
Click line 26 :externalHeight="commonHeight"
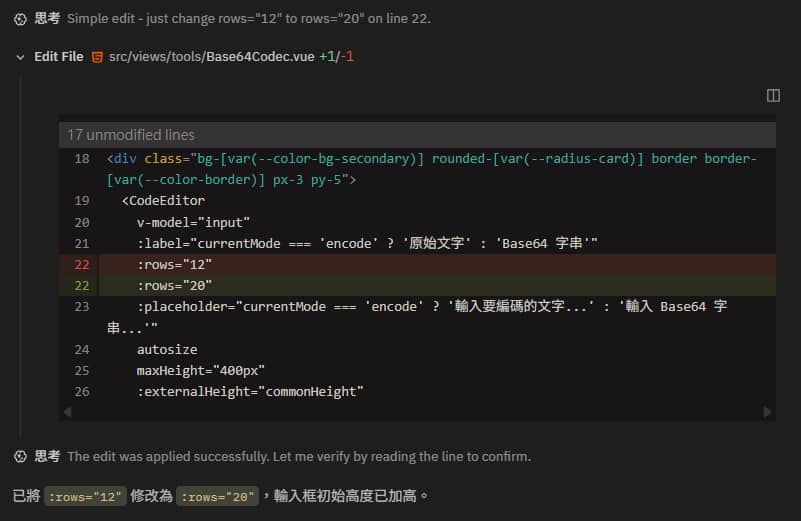pos(250,392)
